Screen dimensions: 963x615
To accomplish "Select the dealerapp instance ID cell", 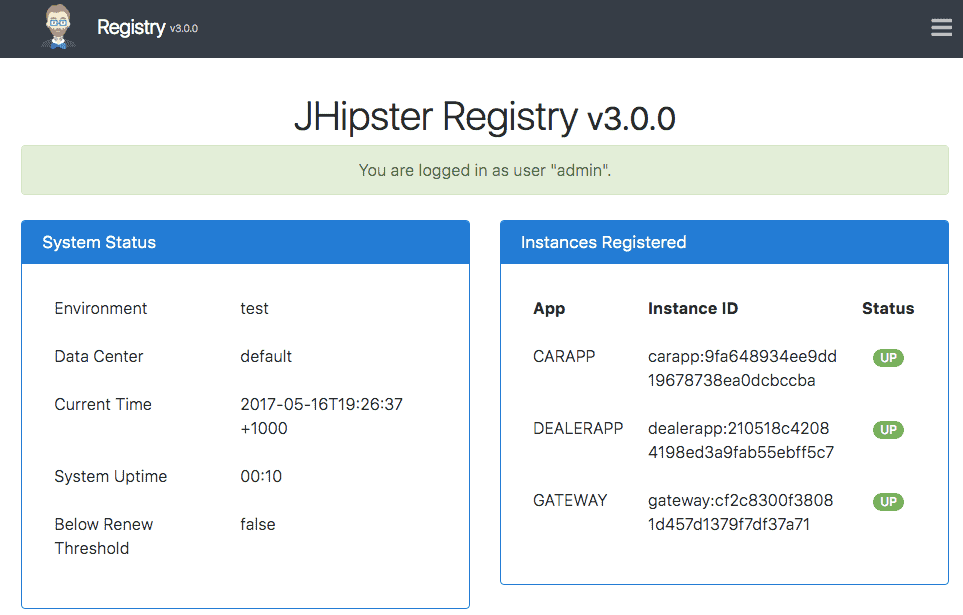I will [741, 440].
